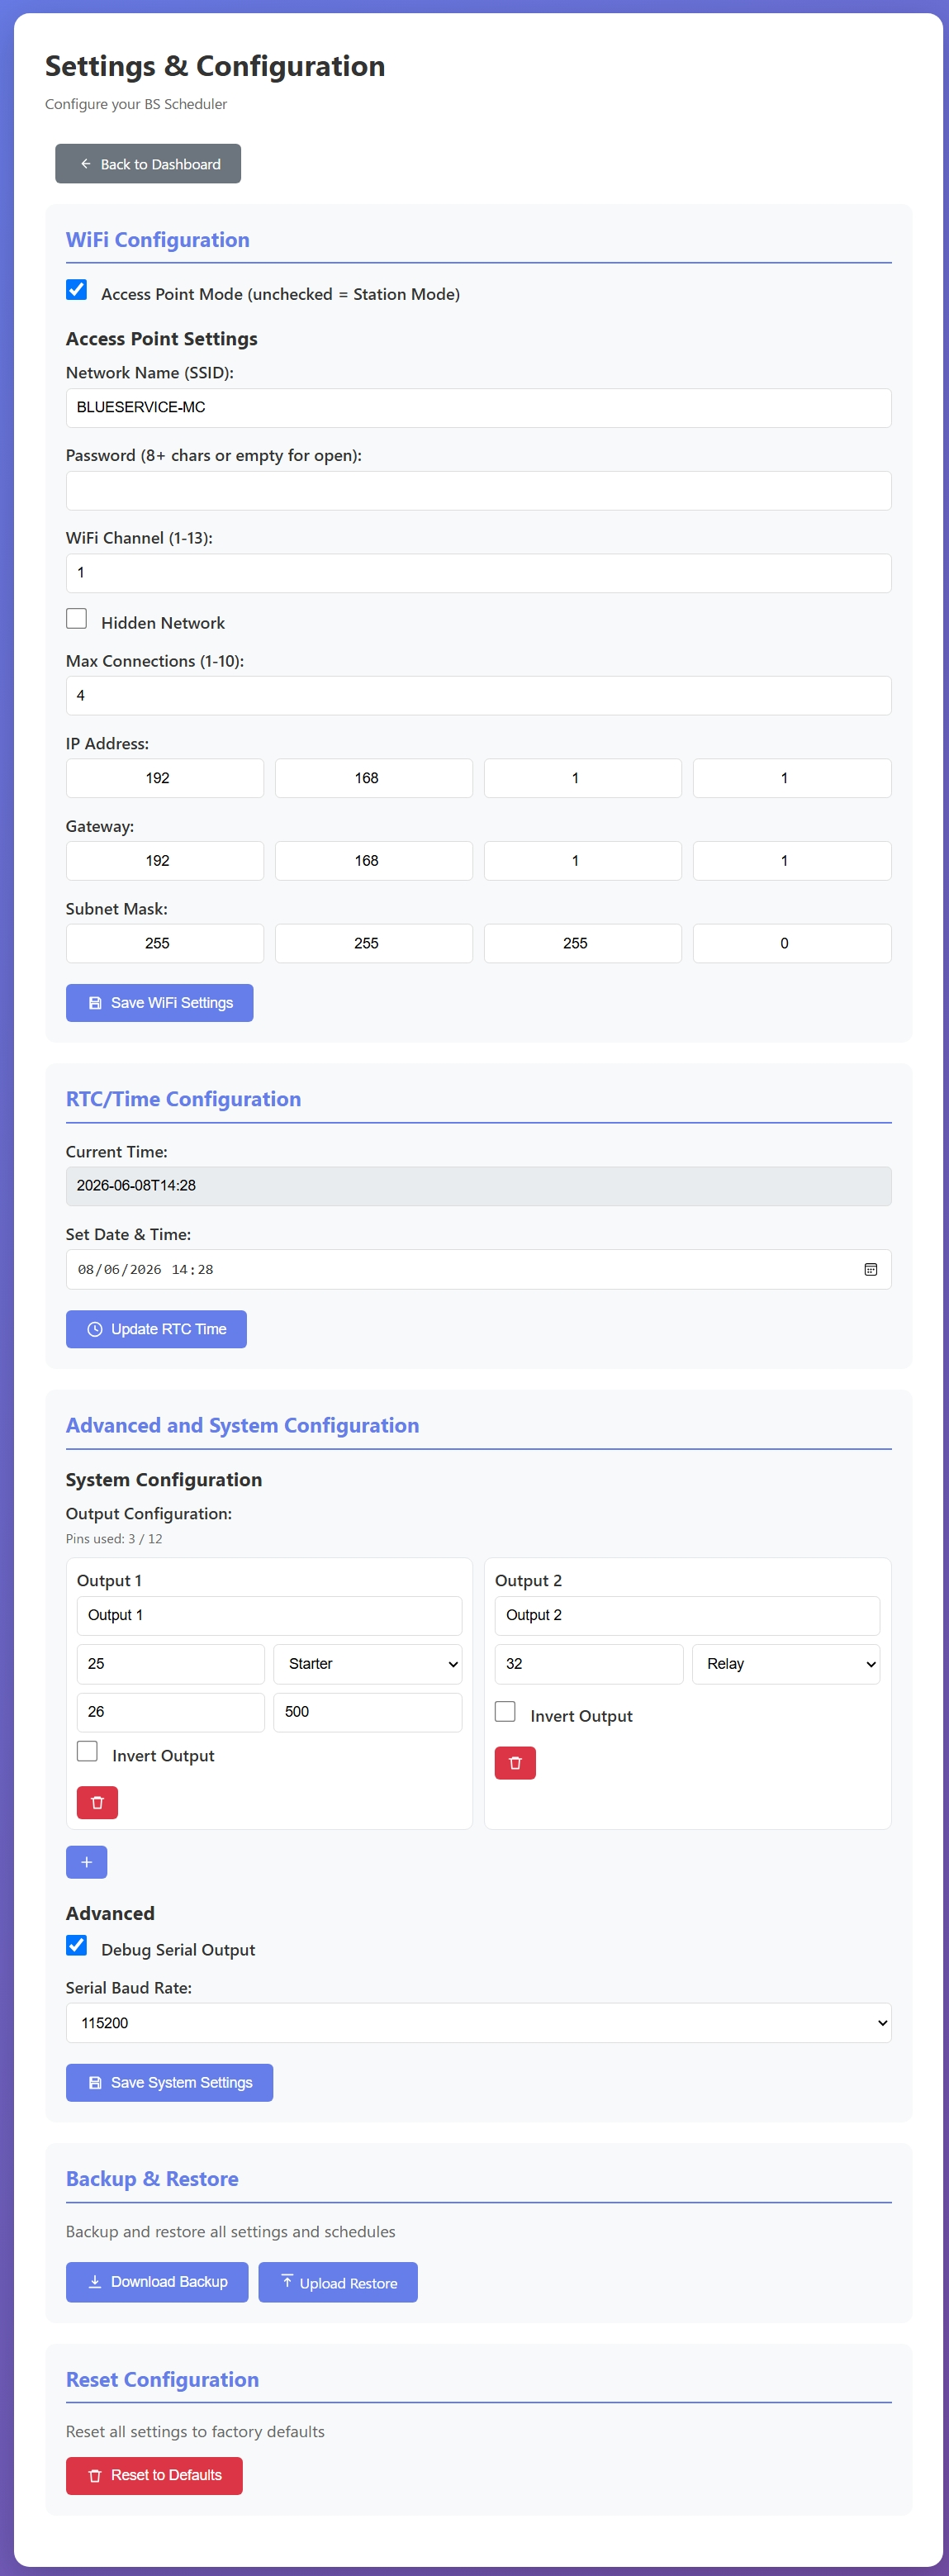Select third Subnet Mask octet 255
Image resolution: width=949 pixels, height=2576 pixels.
[x=583, y=943]
